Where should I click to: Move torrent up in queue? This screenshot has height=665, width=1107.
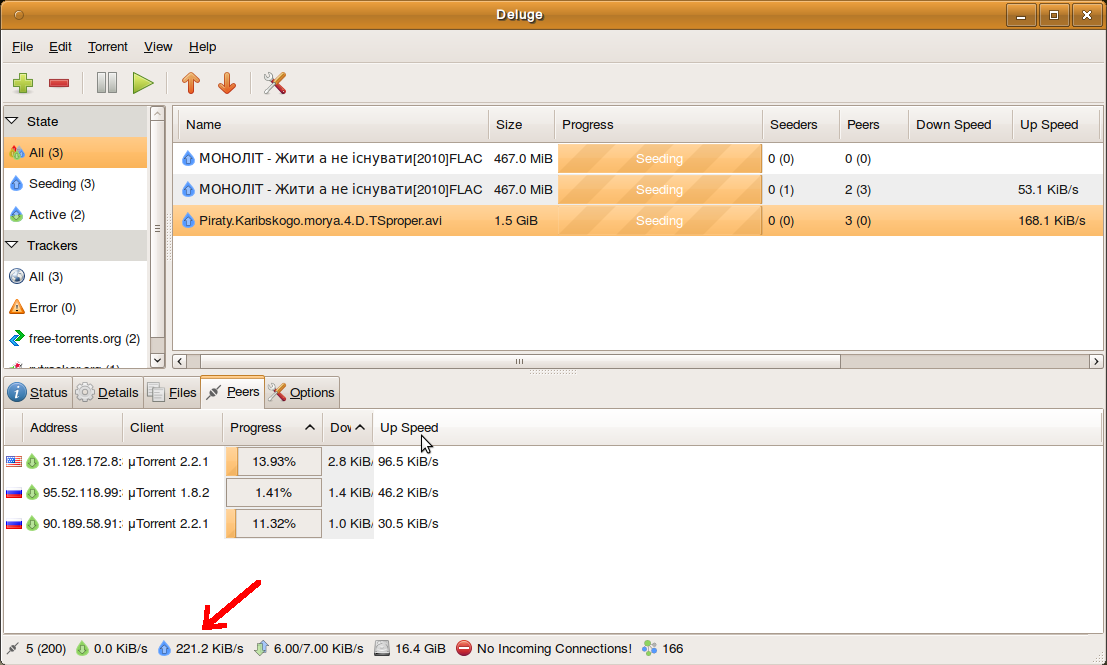click(190, 83)
